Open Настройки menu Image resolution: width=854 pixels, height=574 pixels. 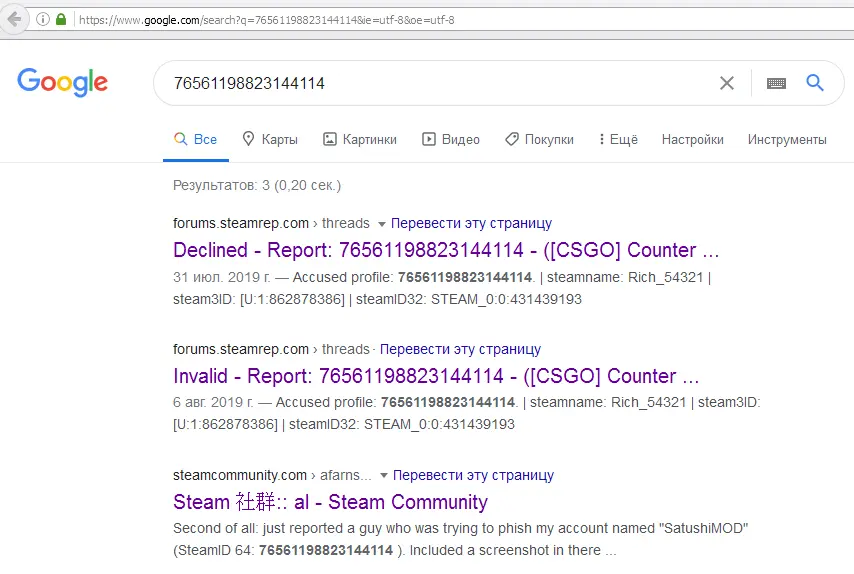(693, 139)
